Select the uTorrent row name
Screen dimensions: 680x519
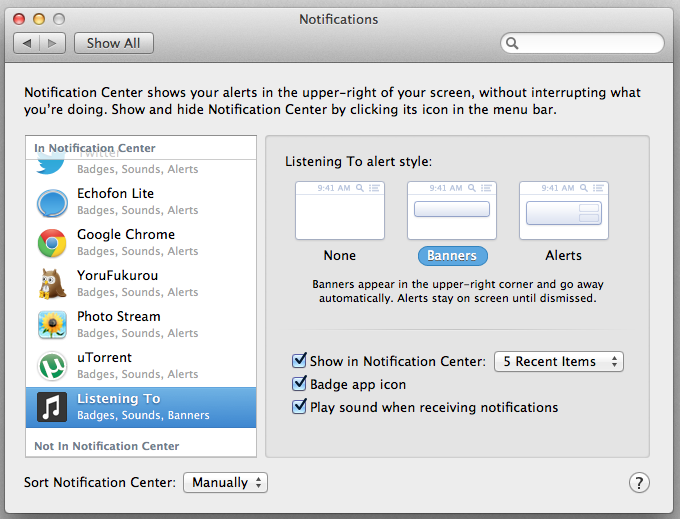point(105,358)
